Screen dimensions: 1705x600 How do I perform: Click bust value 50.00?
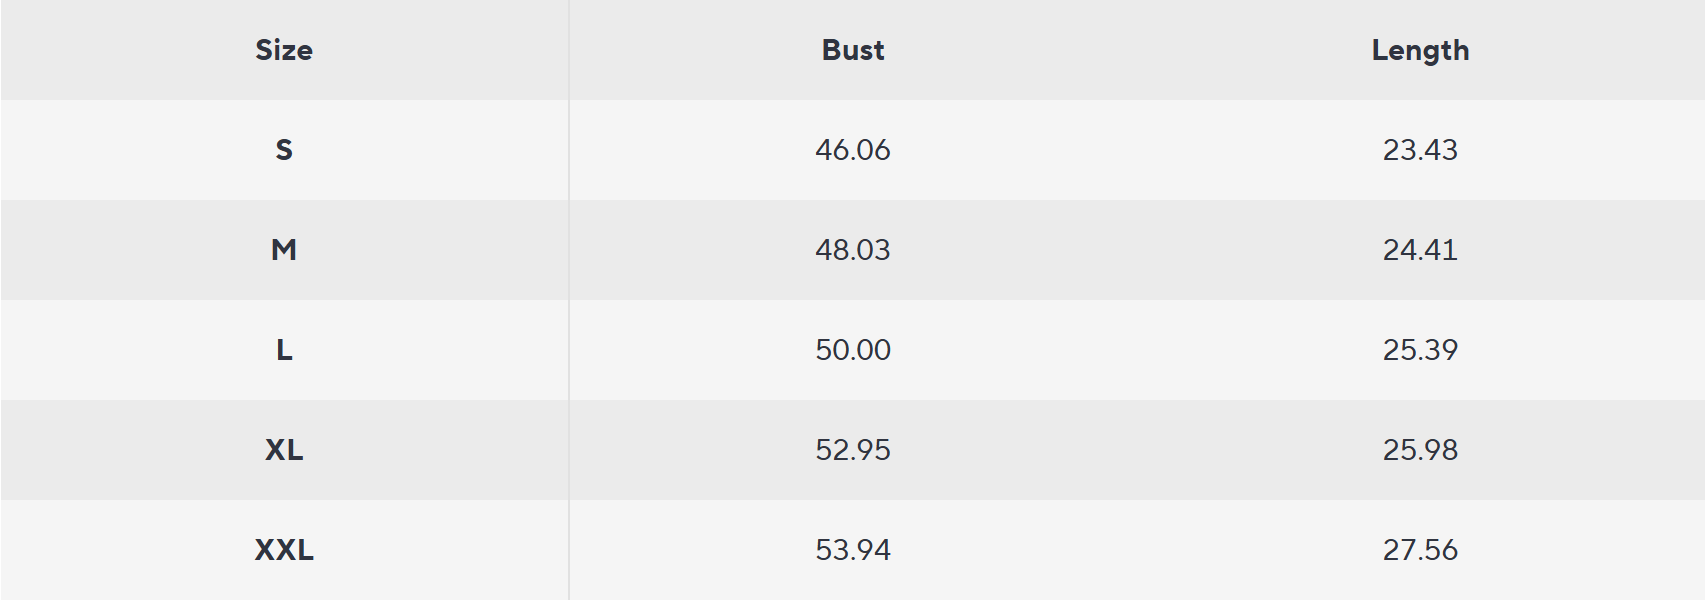tap(853, 350)
